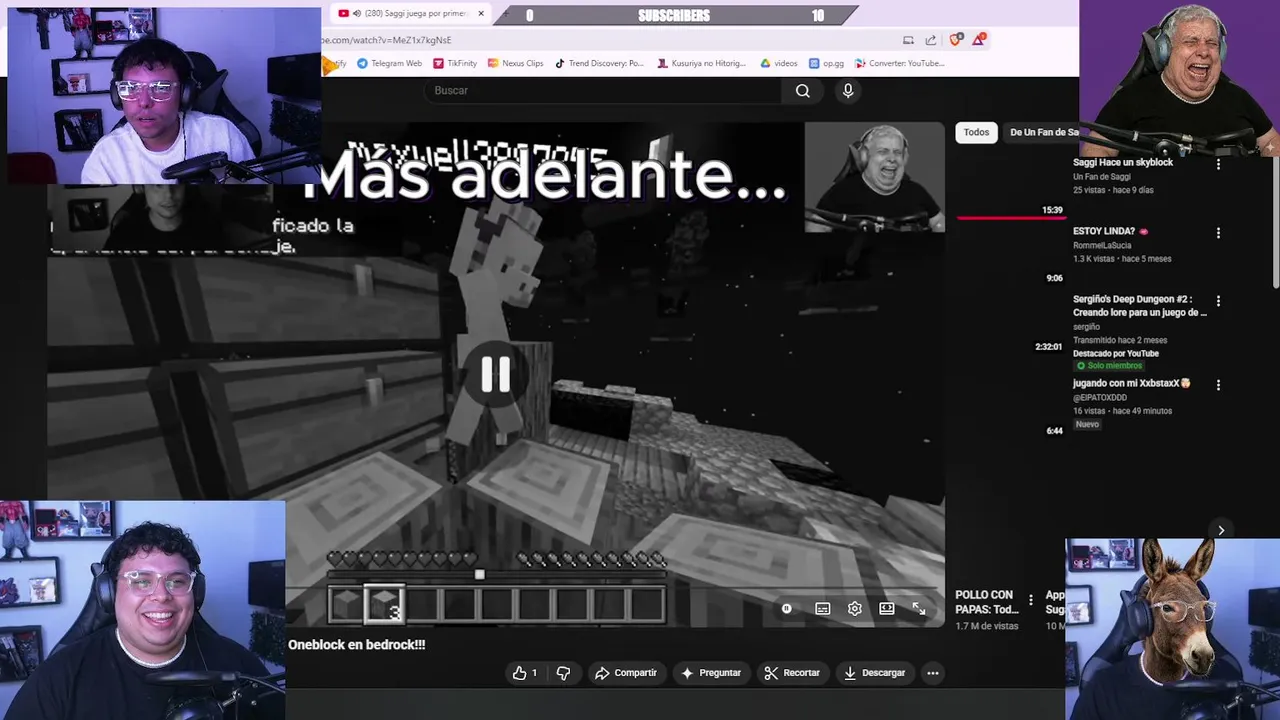
Task: Toggle autoplay switch in player controls
Action: click(x=787, y=608)
